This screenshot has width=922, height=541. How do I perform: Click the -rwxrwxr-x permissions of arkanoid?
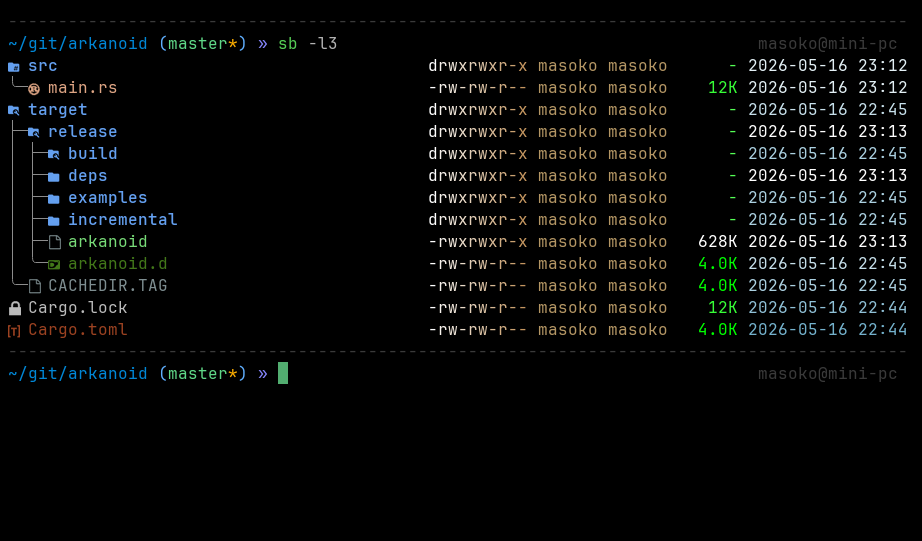(x=477, y=241)
